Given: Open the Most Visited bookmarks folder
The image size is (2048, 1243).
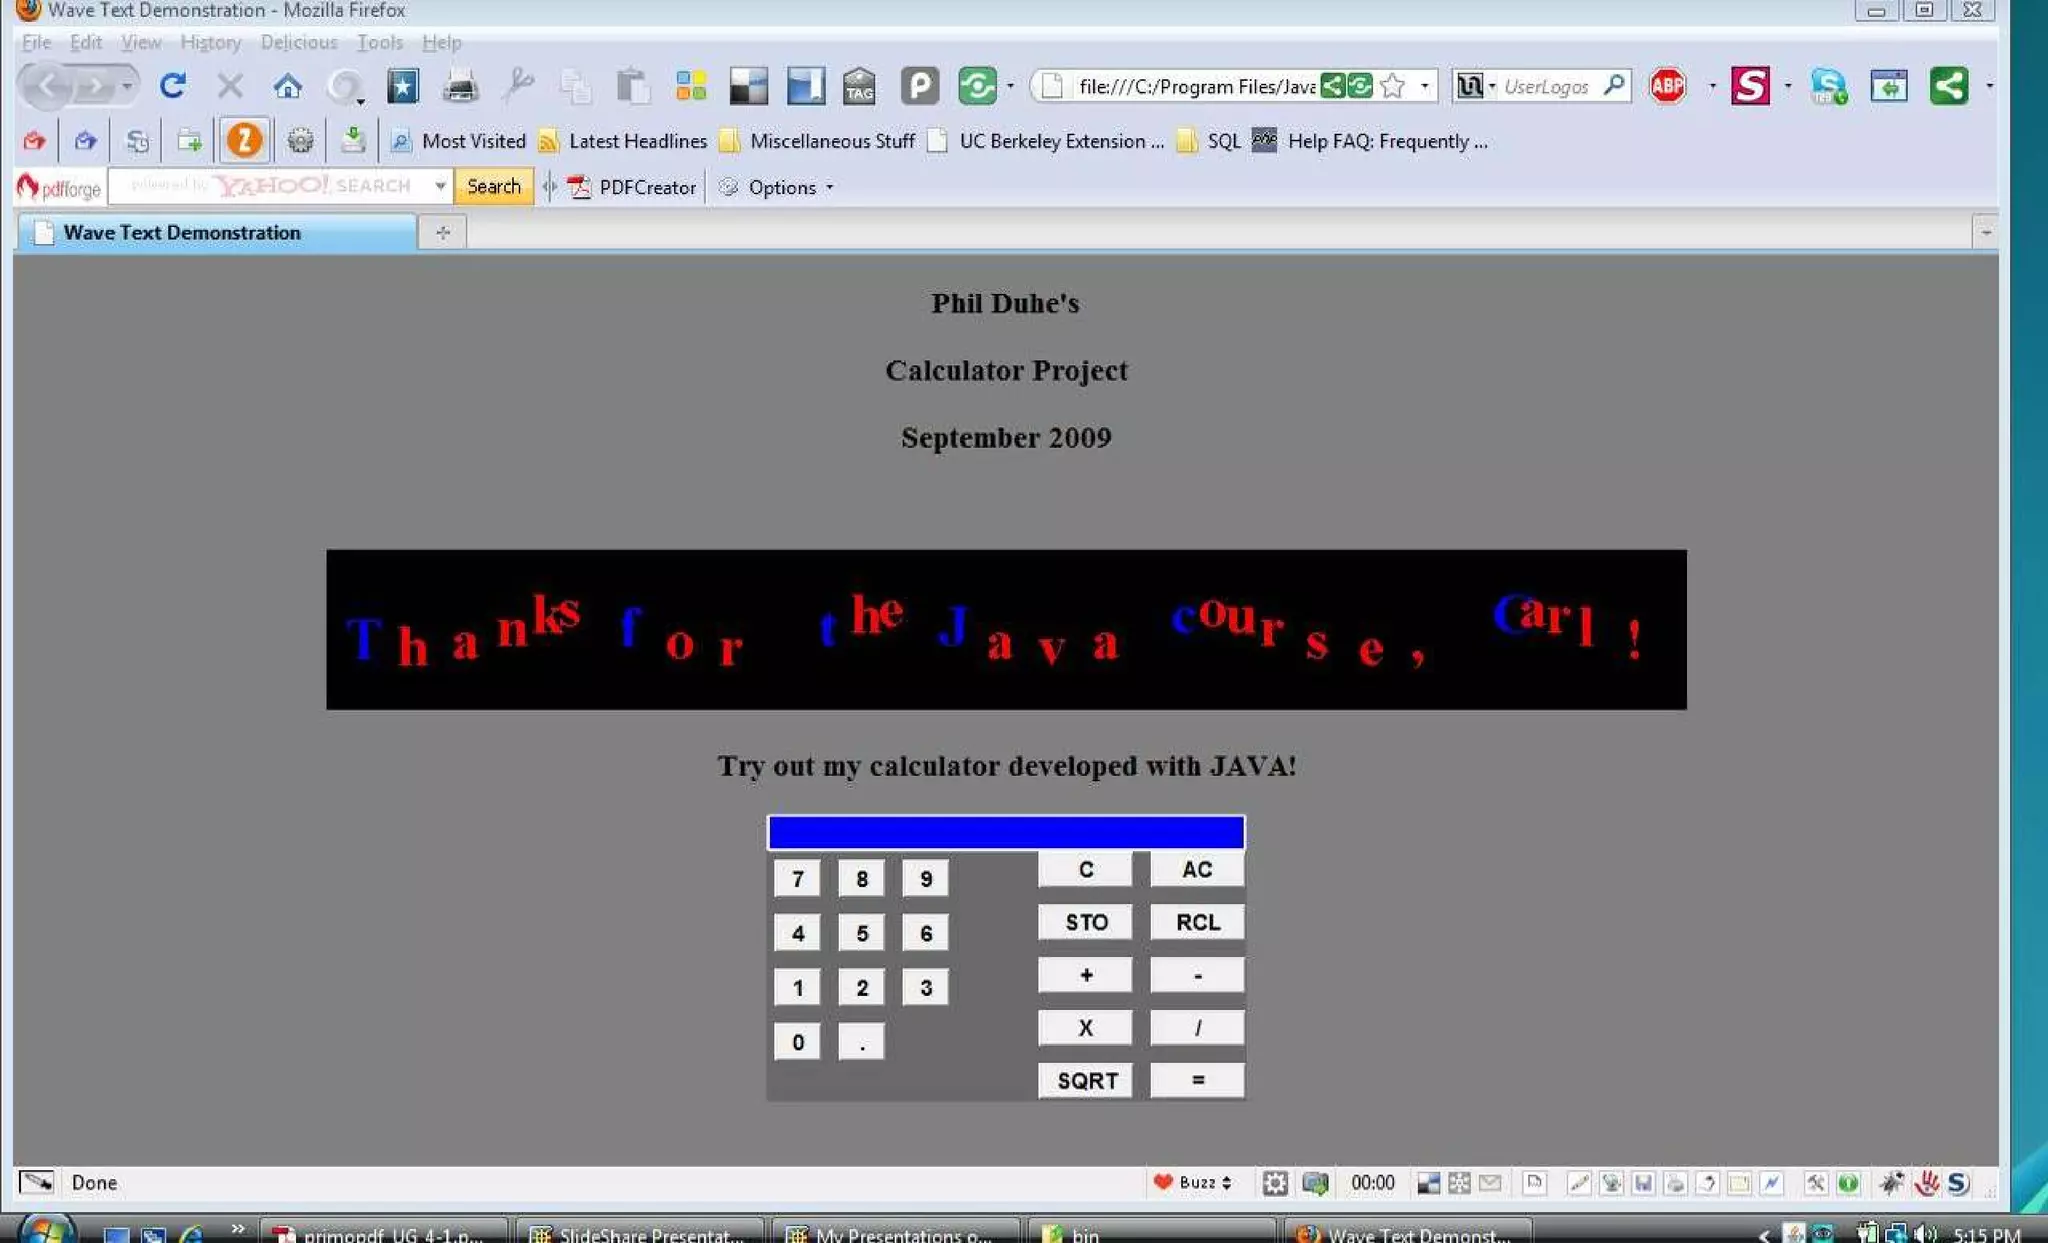Looking at the screenshot, I should (458, 141).
